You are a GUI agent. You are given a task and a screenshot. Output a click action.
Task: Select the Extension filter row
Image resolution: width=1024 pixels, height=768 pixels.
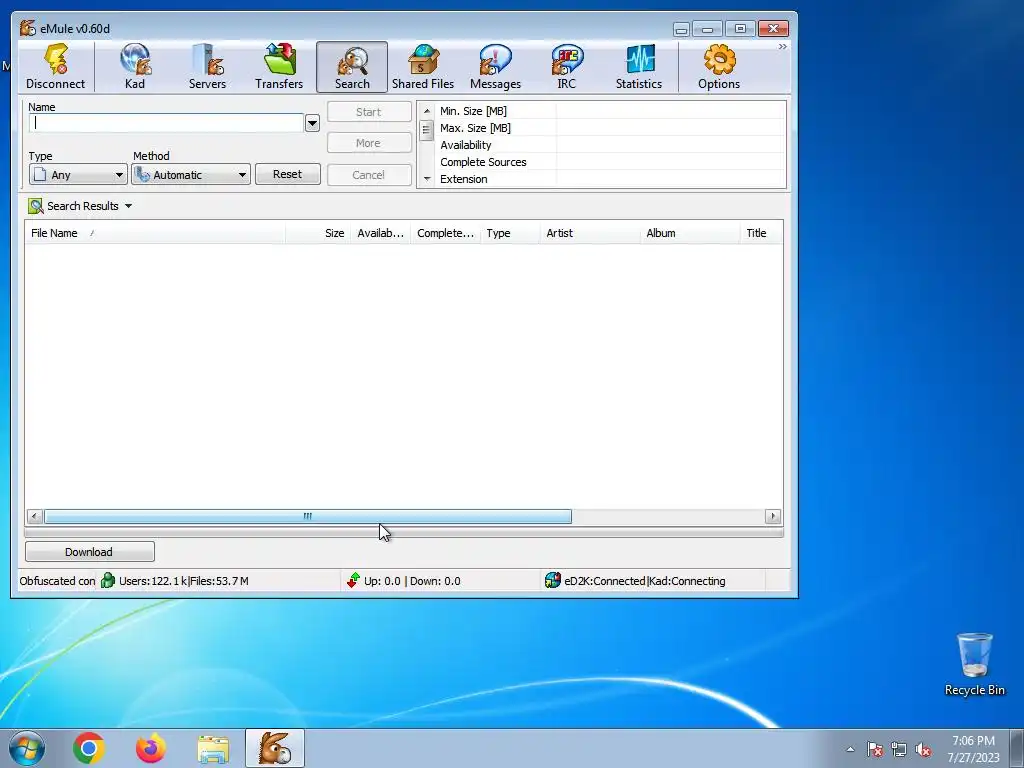tap(610, 179)
